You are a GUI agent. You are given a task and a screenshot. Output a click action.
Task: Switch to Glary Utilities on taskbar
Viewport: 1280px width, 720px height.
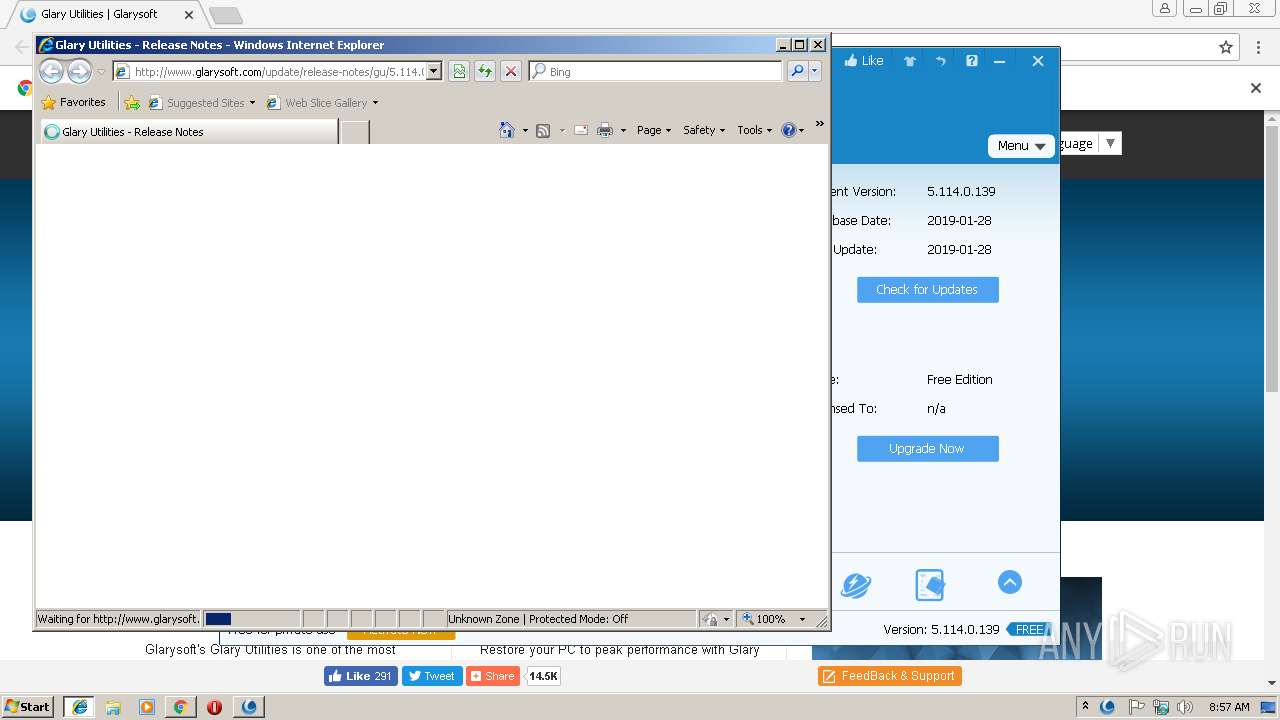click(249, 707)
